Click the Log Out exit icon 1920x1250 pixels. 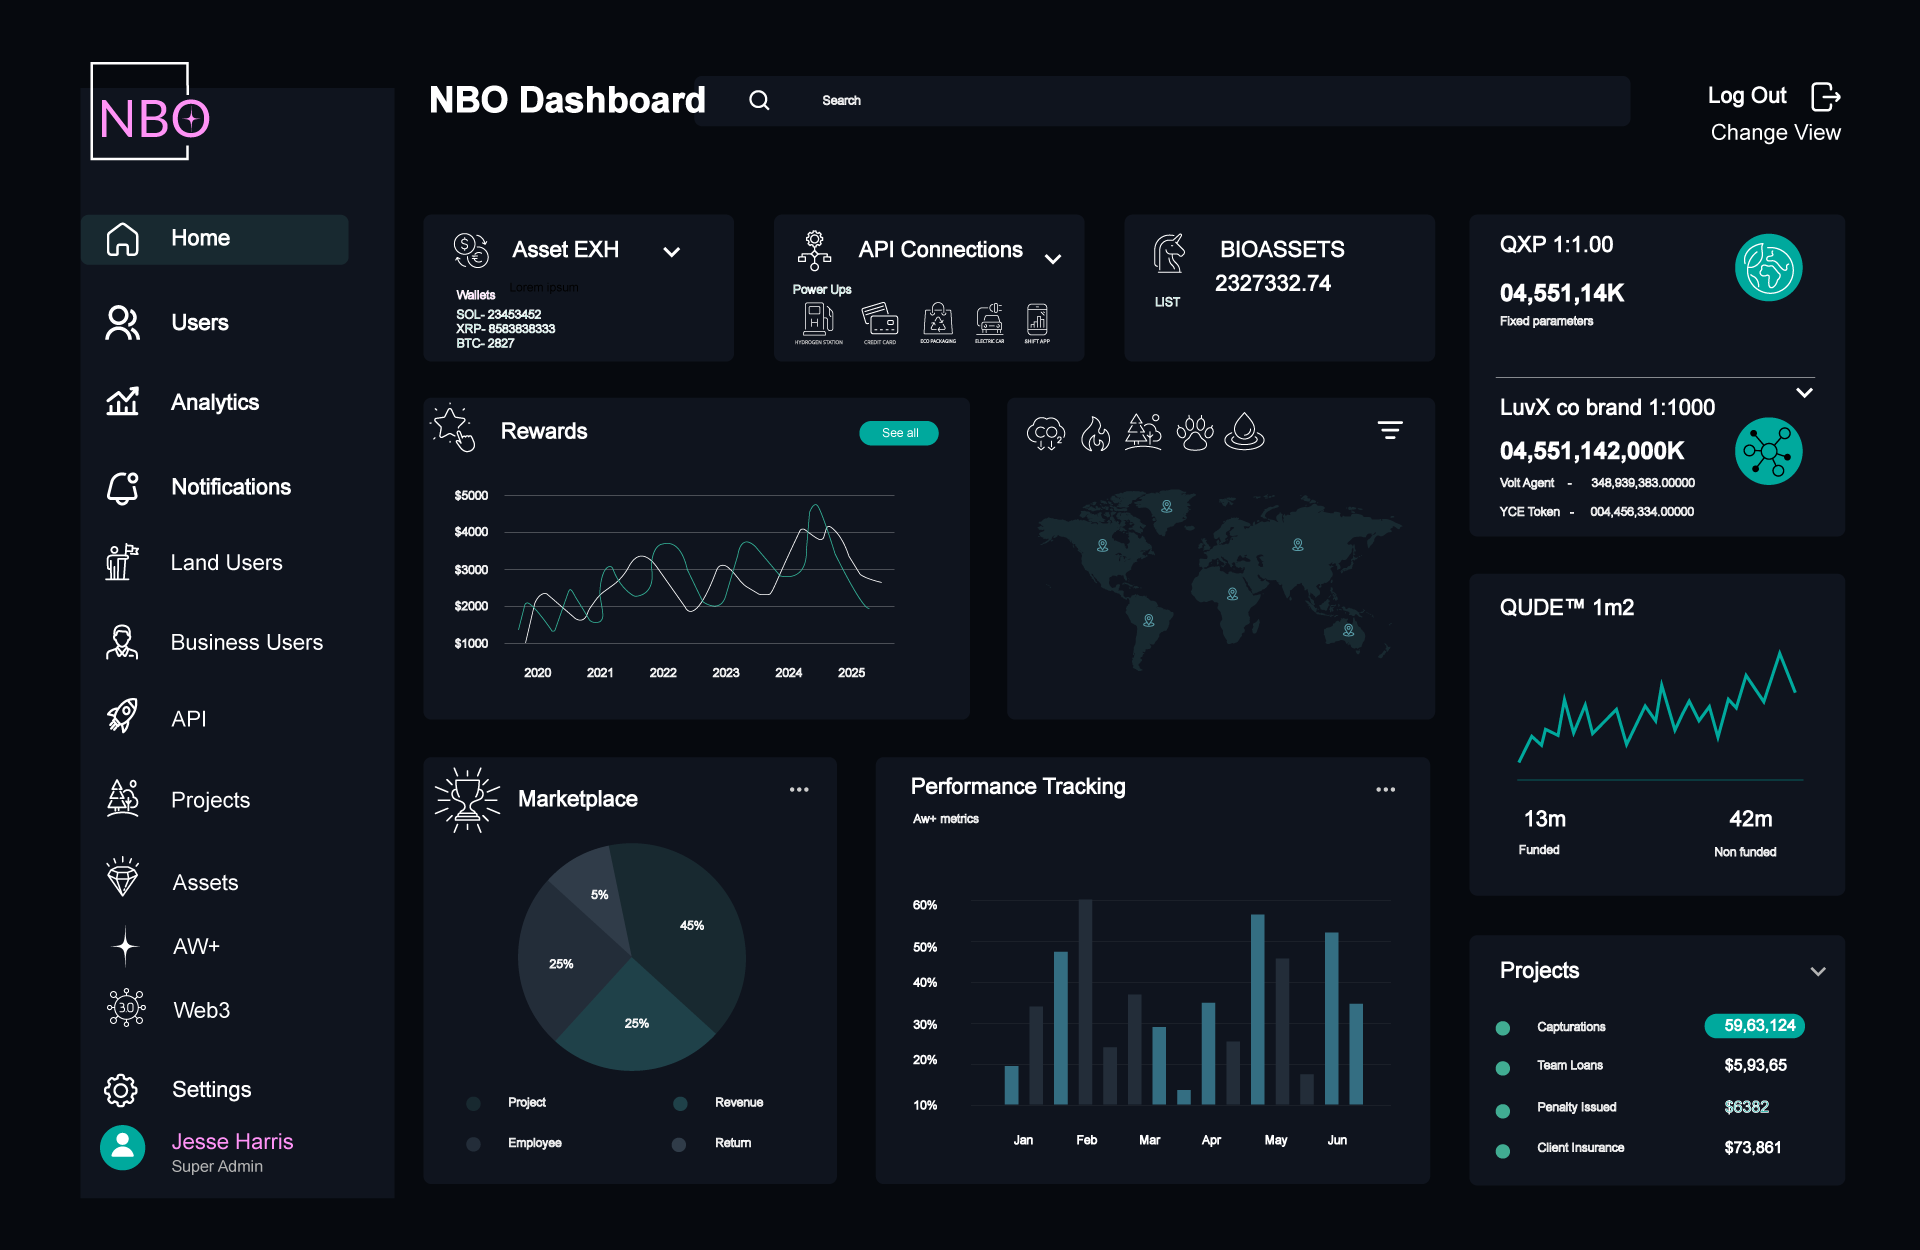click(x=1825, y=97)
